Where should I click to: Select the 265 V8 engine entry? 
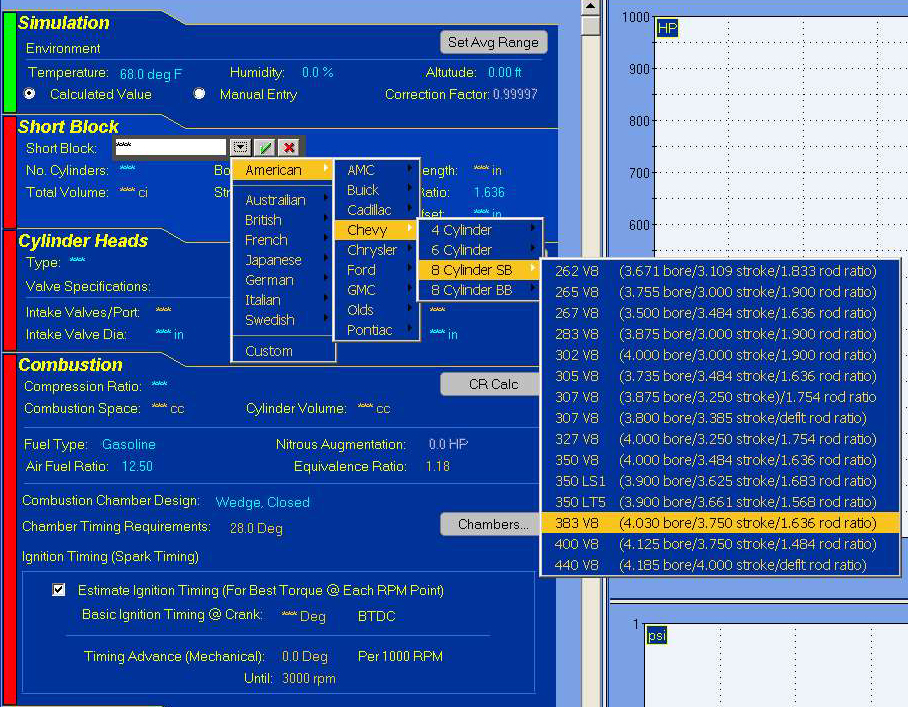pyautogui.click(x=720, y=292)
